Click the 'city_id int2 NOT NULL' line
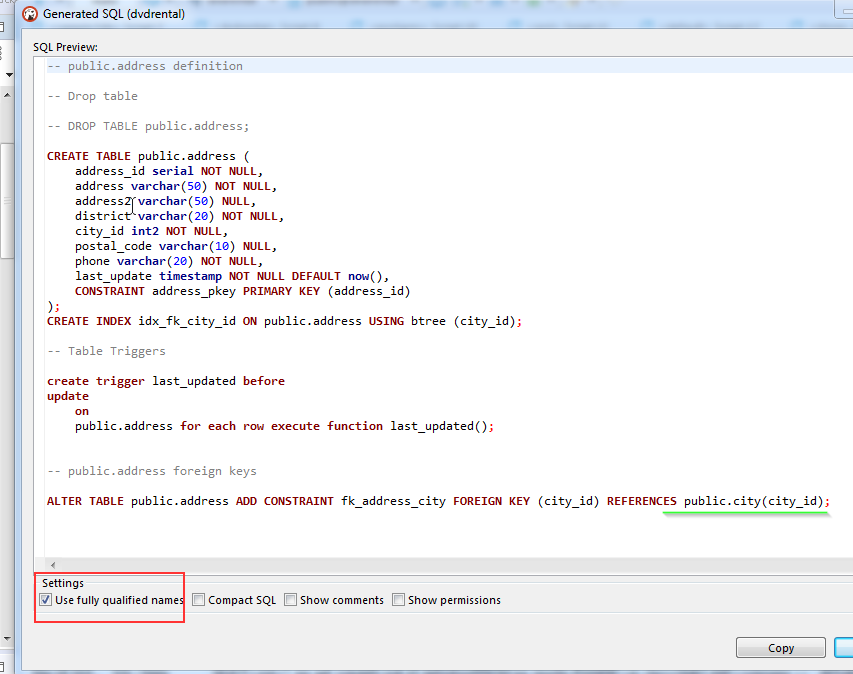The width and height of the screenshot is (853, 674). pos(152,231)
